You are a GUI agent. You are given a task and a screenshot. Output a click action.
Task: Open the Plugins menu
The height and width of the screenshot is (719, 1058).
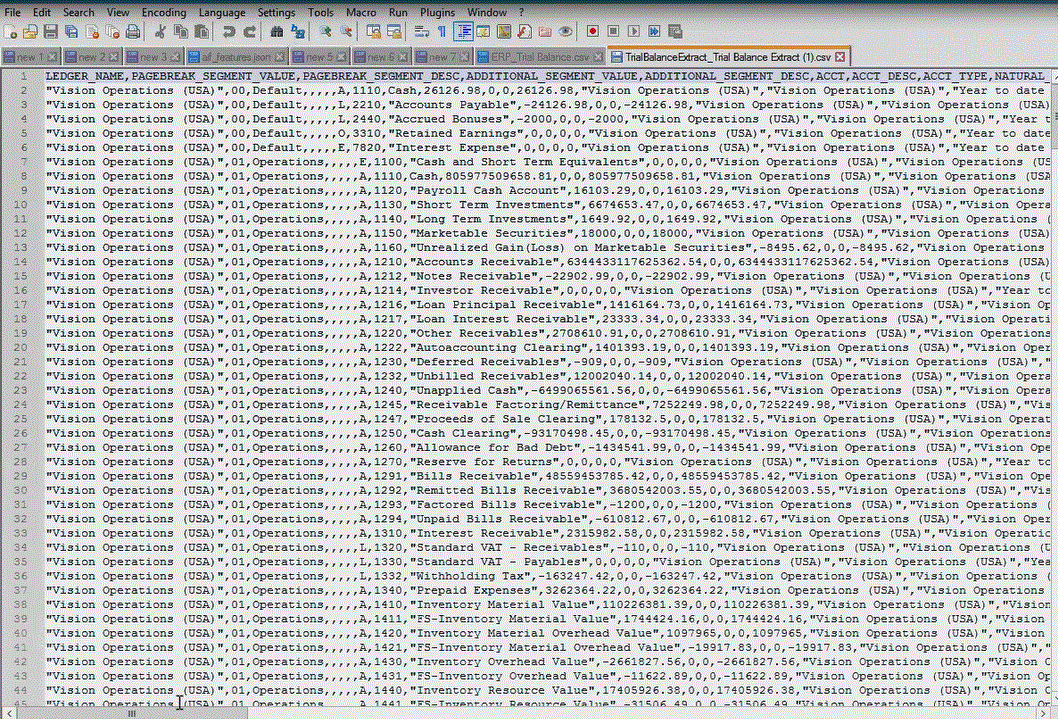pos(436,13)
